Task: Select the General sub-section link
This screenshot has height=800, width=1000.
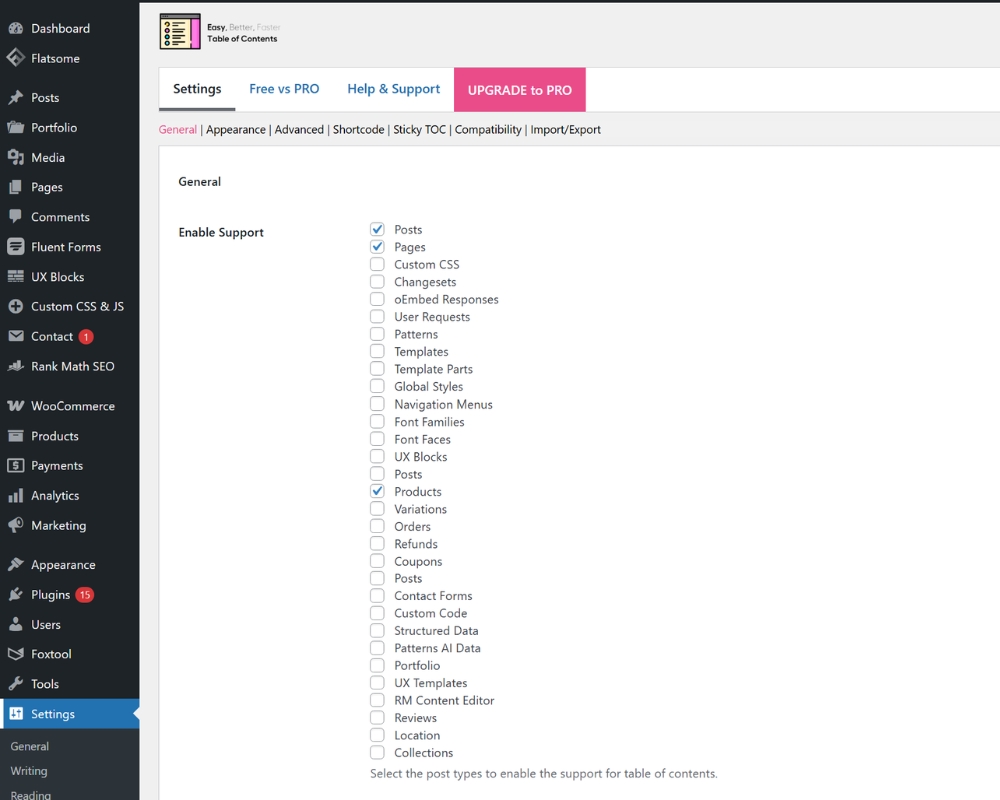Action: [177, 130]
